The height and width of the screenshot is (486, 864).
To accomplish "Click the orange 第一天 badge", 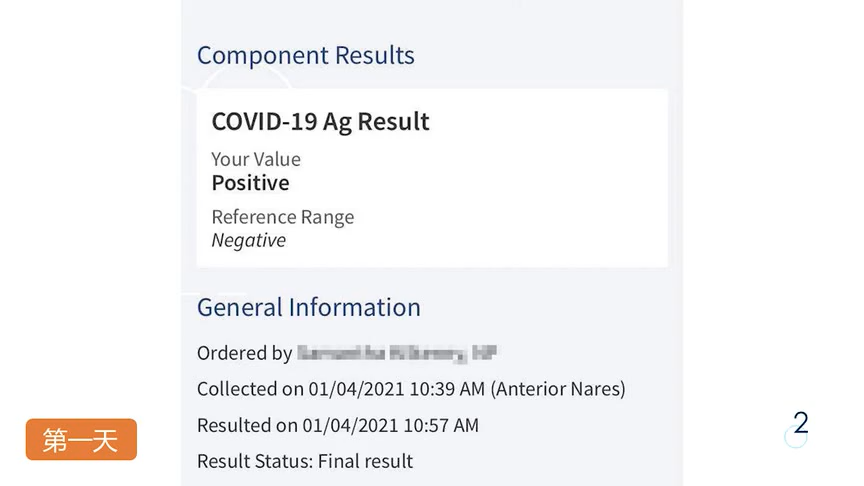I will pos(81,440).
